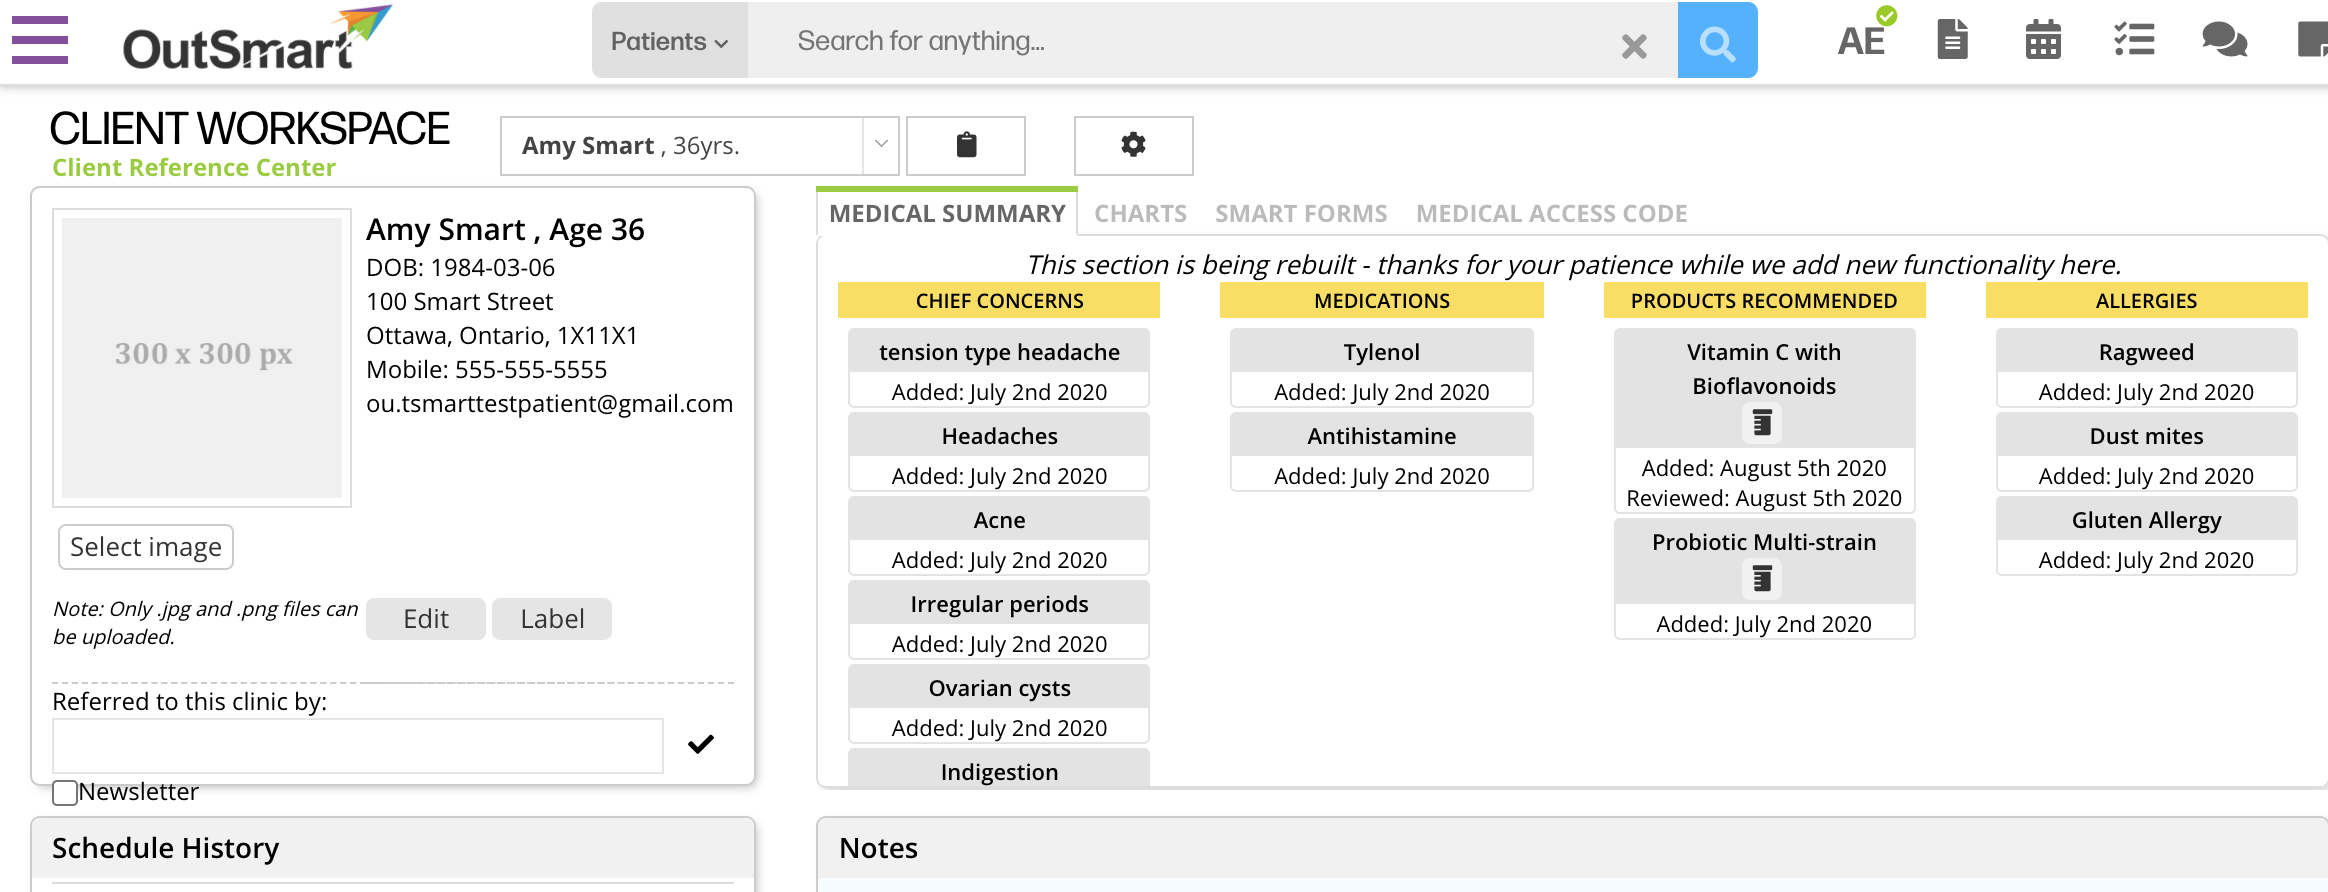The image size is (2328, 892).
Task: Click the Client Reference Center subtitle
Action: pos(194,167)
